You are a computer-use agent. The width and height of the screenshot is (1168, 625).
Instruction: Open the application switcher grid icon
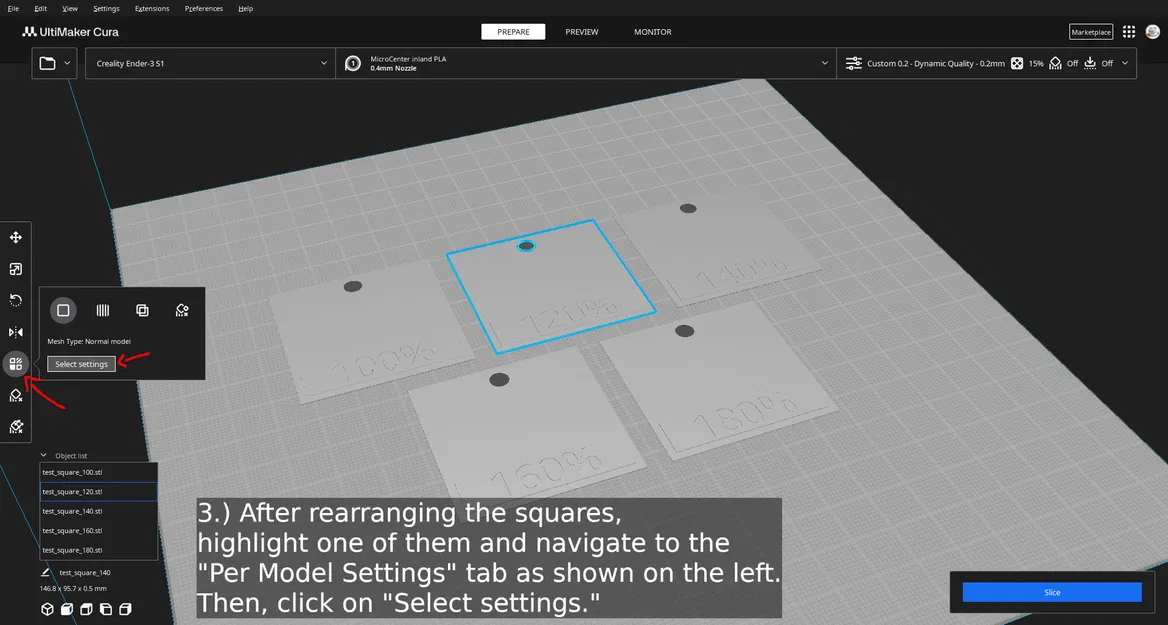[x=1129, y=32]
